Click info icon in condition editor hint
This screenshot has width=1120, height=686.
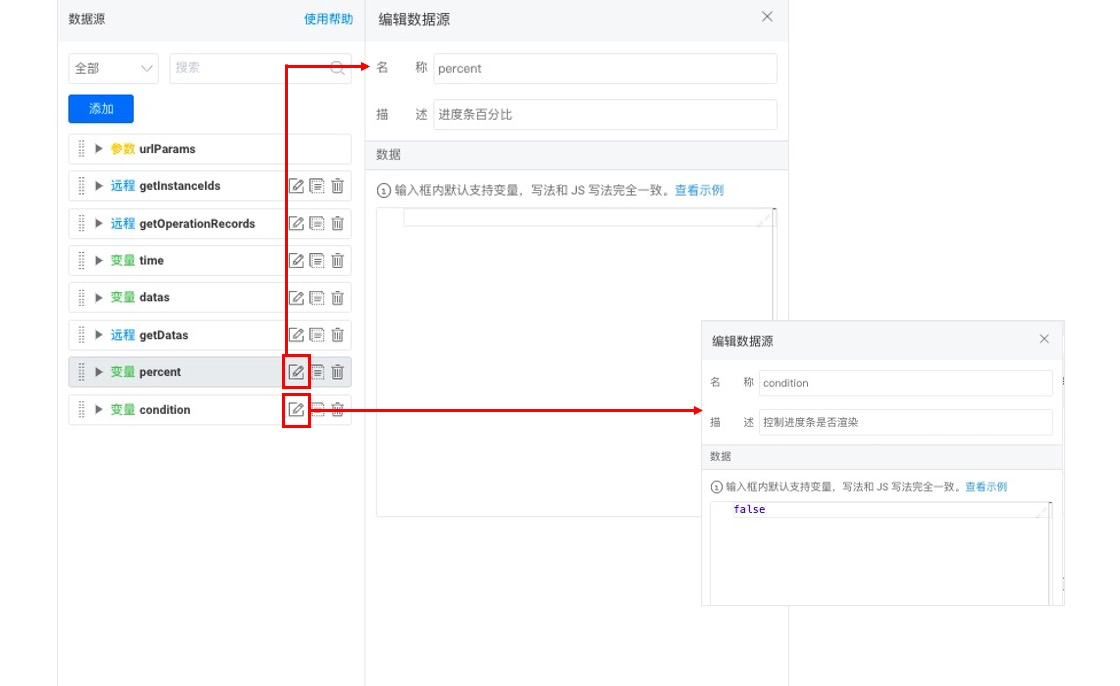[716, 487]
